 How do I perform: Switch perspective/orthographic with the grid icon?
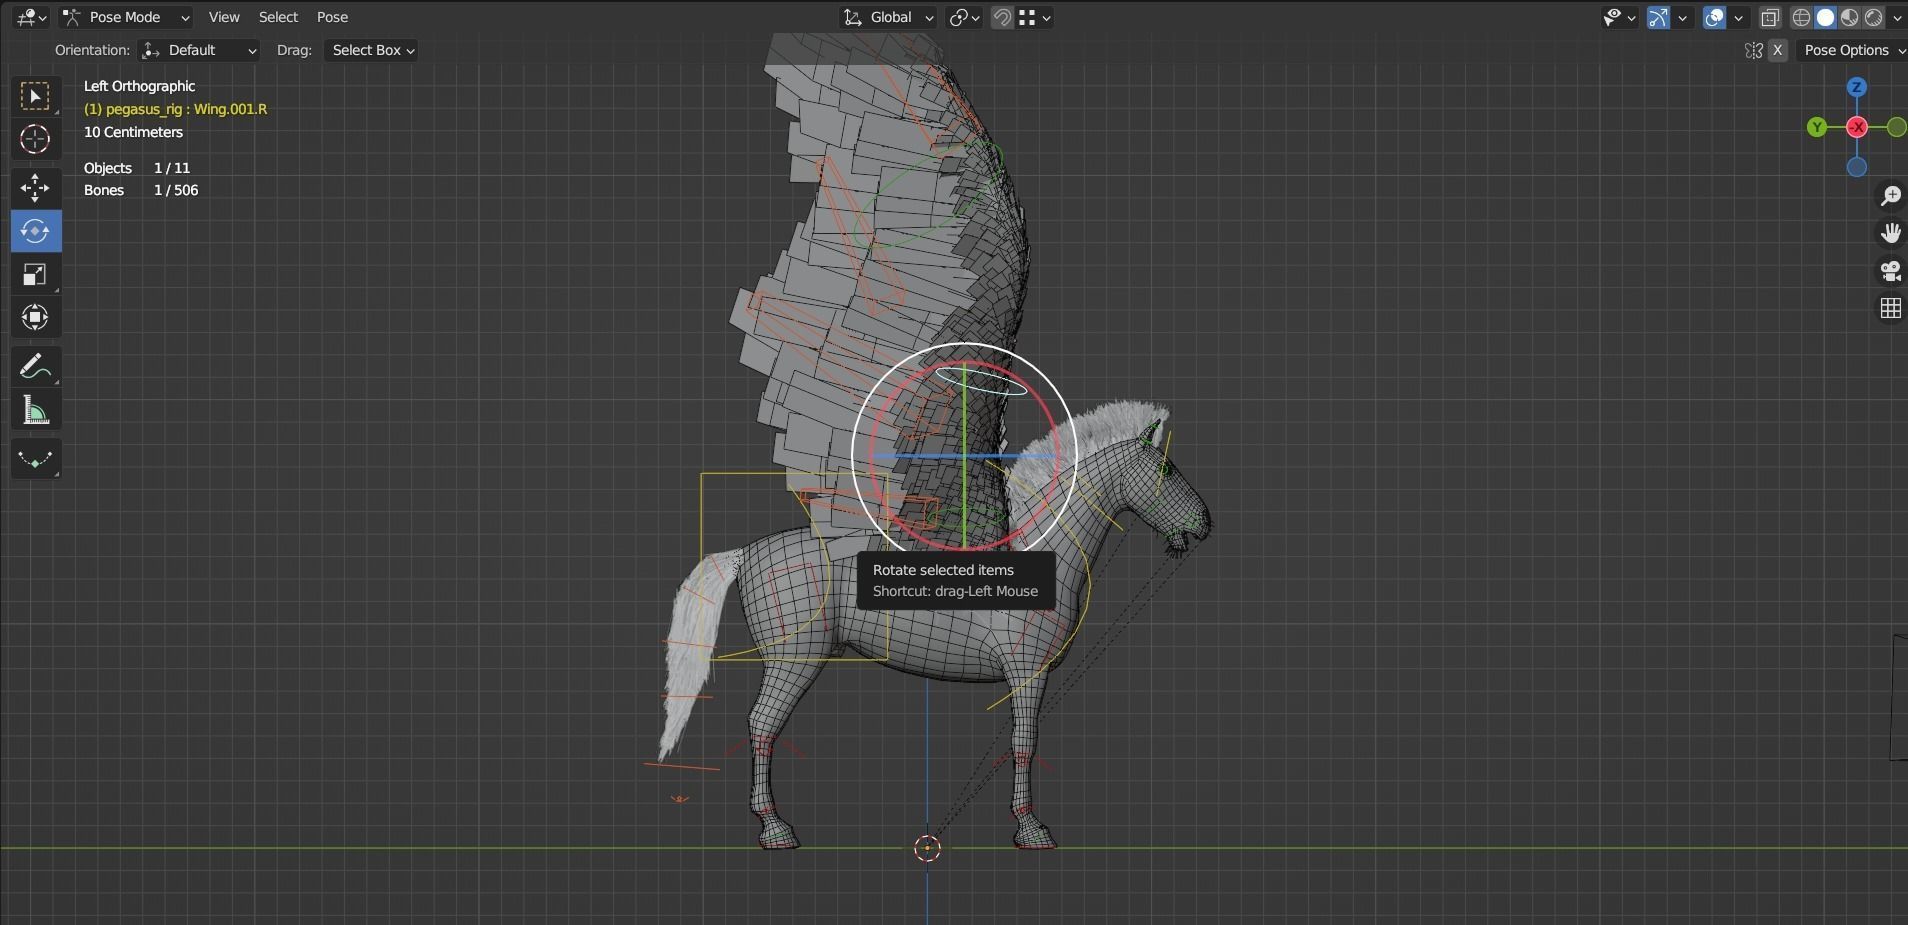(1890, 309)
